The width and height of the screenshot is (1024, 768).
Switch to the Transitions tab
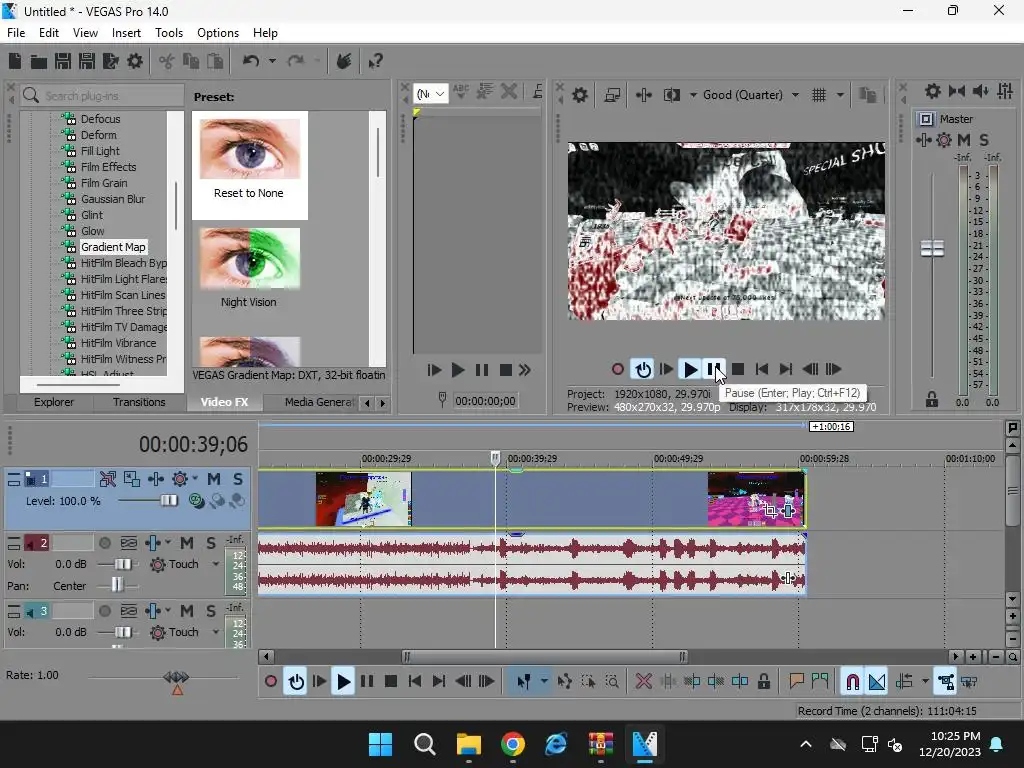(x=138, y=402)
